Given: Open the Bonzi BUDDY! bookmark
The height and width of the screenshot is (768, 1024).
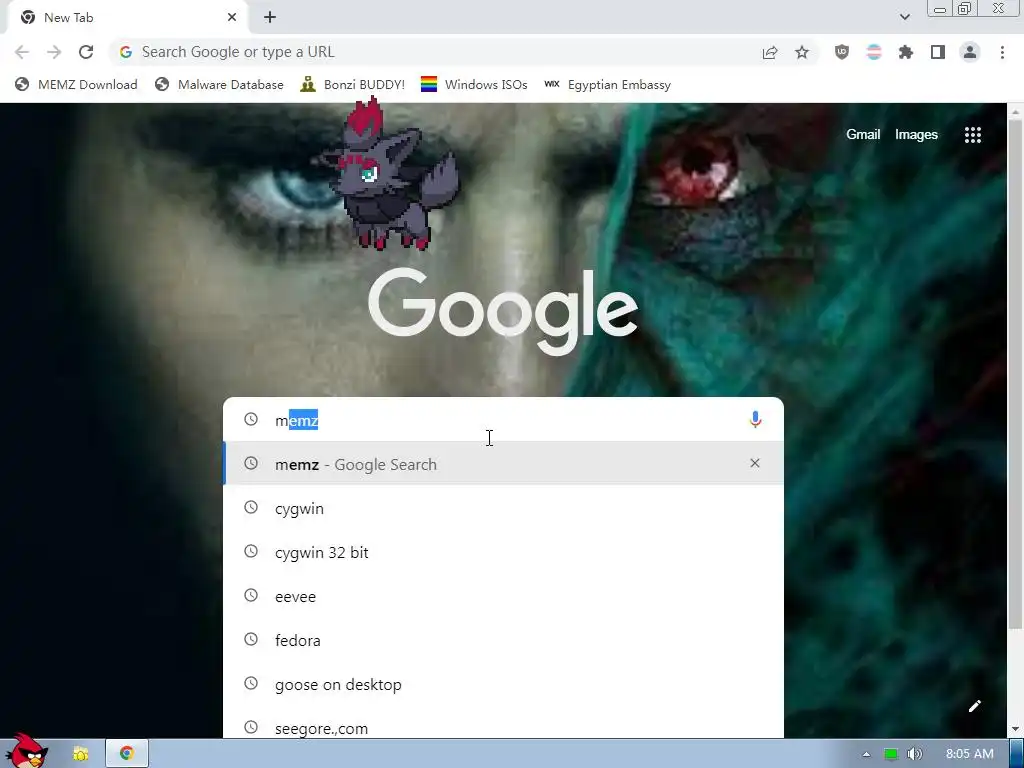Looking at the screenshot, I should pos(353,85).
